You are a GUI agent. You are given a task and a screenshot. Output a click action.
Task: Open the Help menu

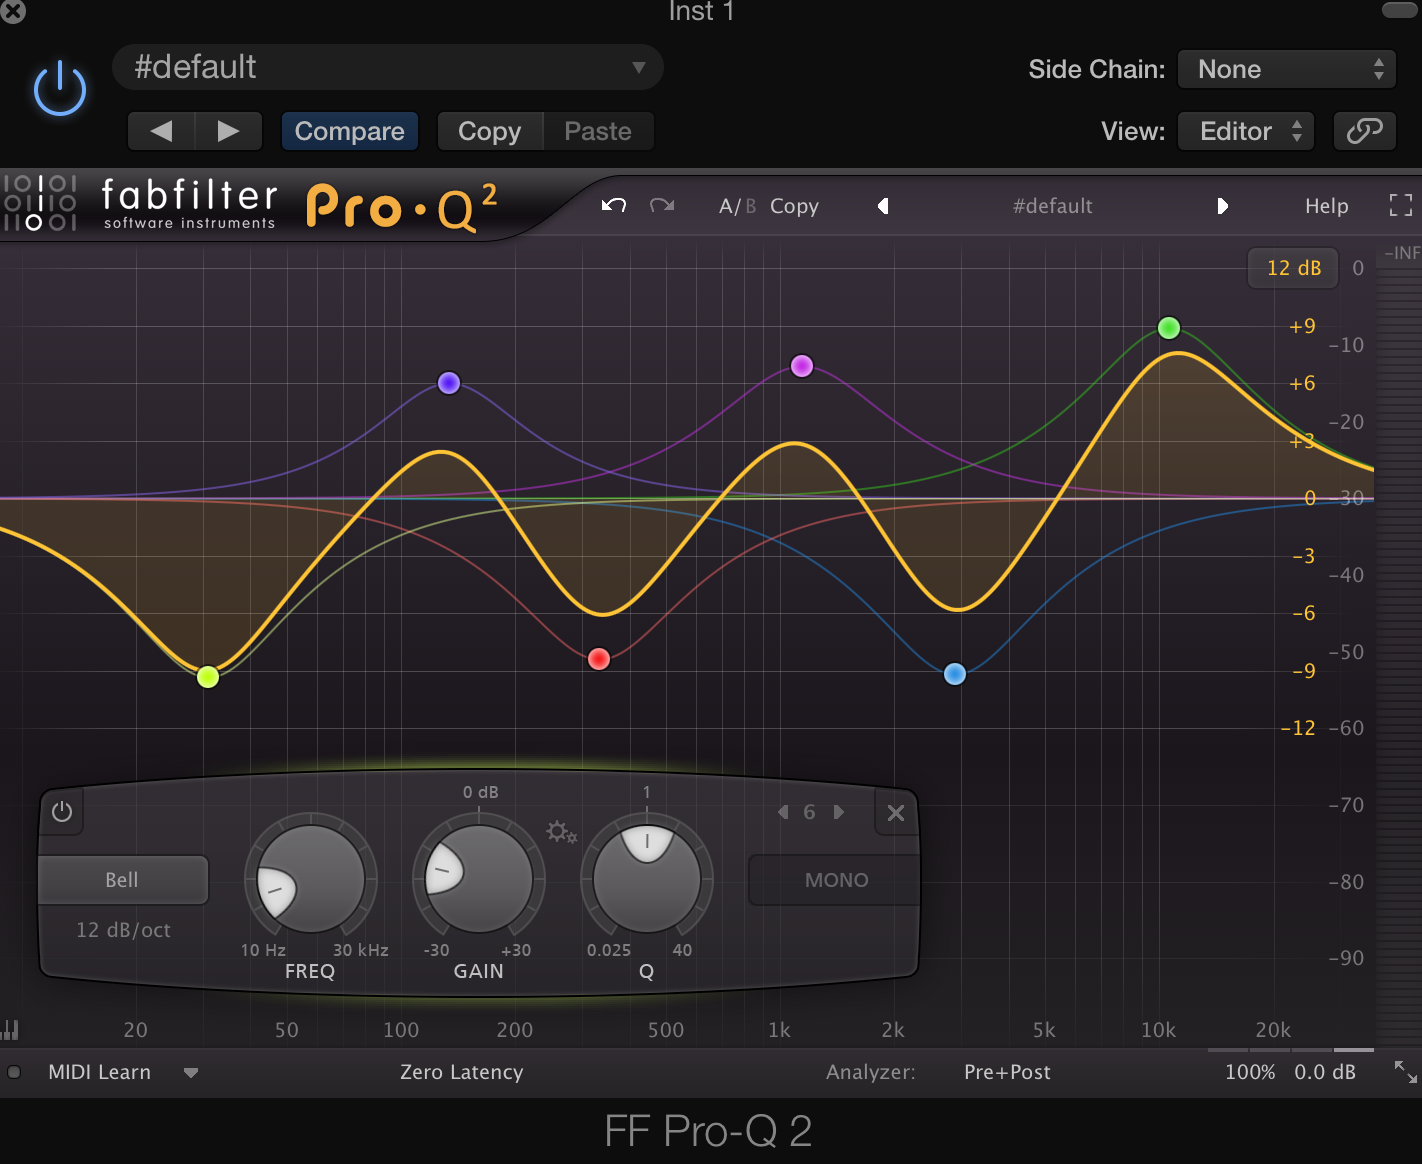(x=1327, y=206)
